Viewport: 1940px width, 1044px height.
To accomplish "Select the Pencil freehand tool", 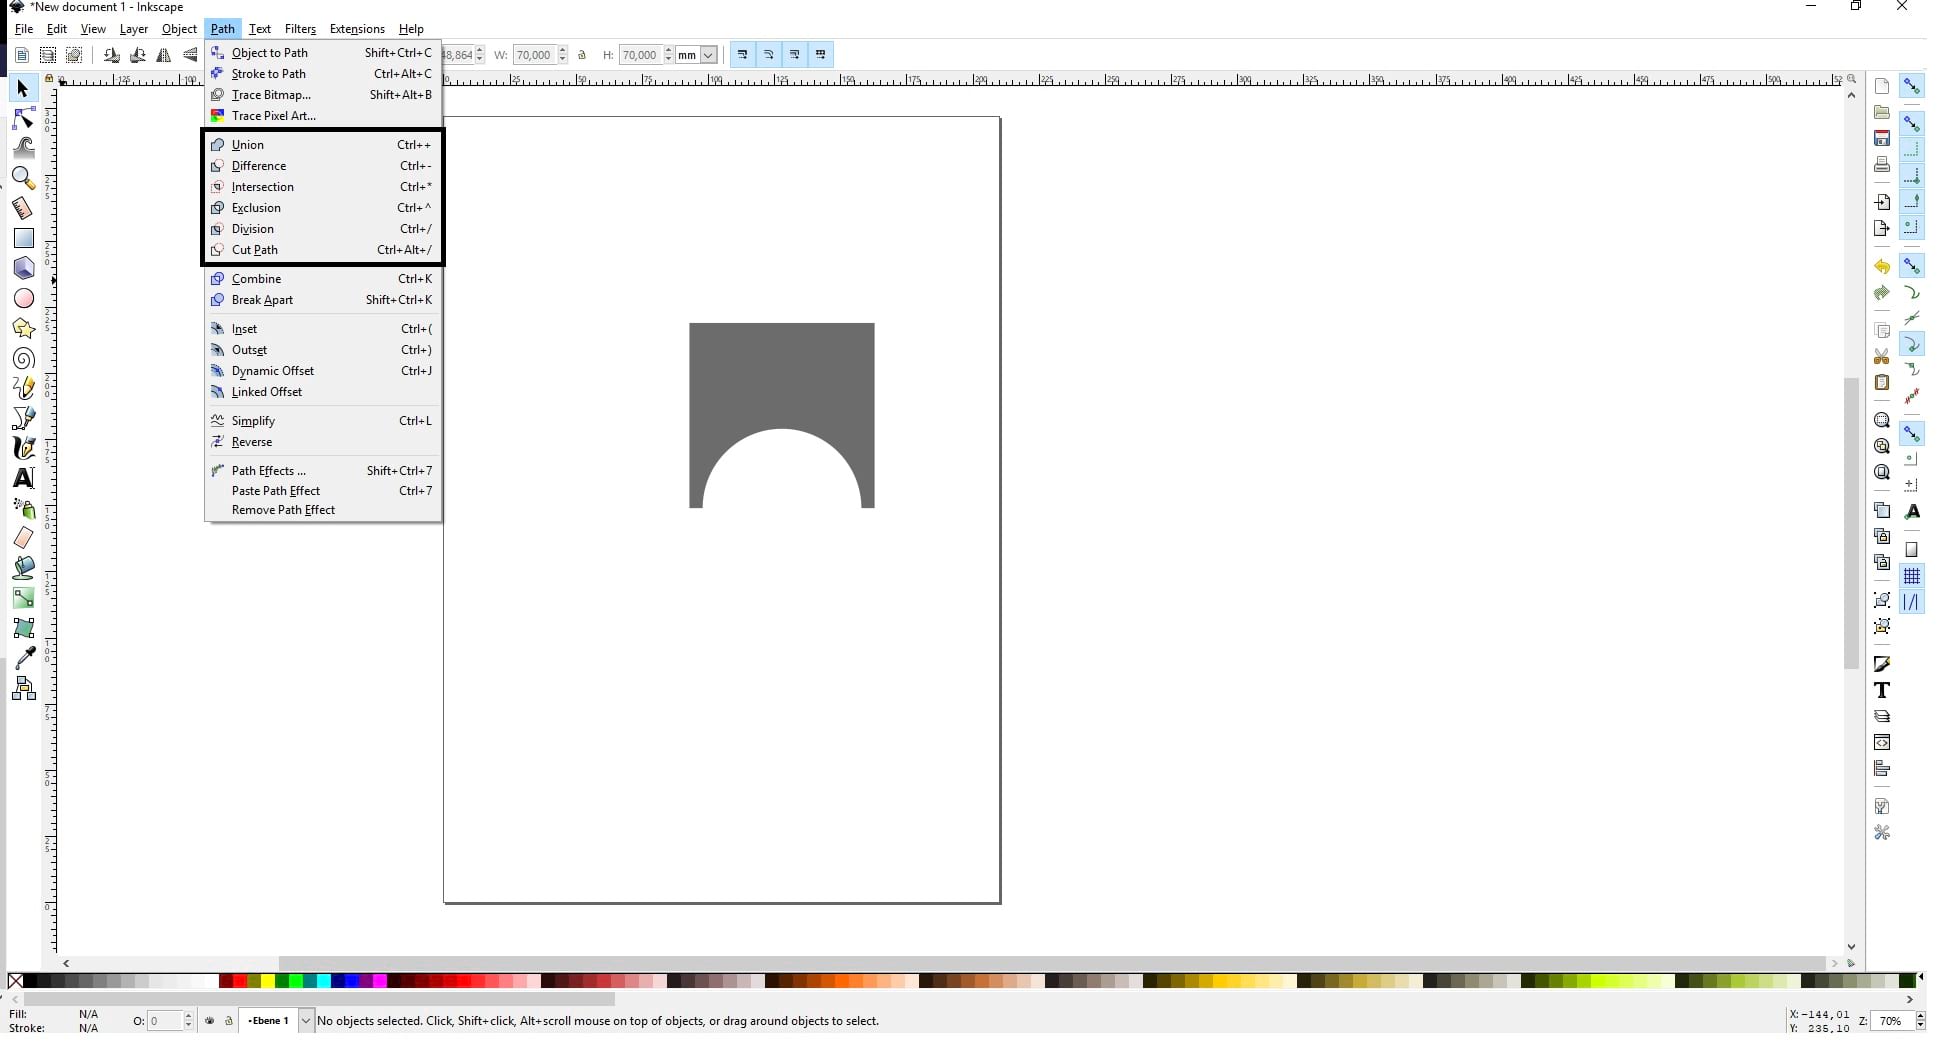I will pos(23,388).
